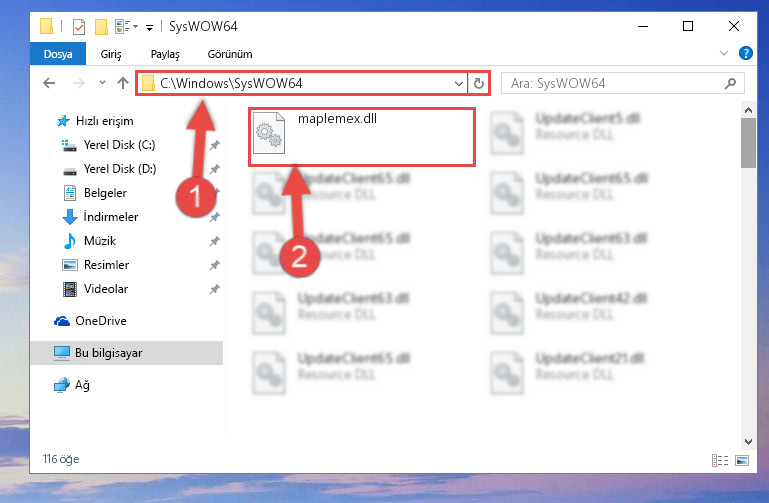This screenshot has width=769, height=503.
Task: Click the address bar path C:\Windows\SysWOW64
Action: coord(231,83)
